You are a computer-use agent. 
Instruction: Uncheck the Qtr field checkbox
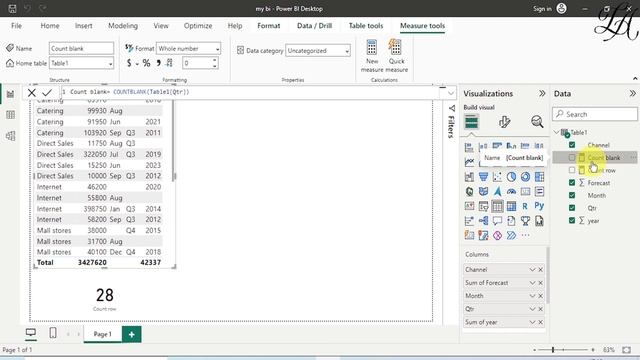572,208
